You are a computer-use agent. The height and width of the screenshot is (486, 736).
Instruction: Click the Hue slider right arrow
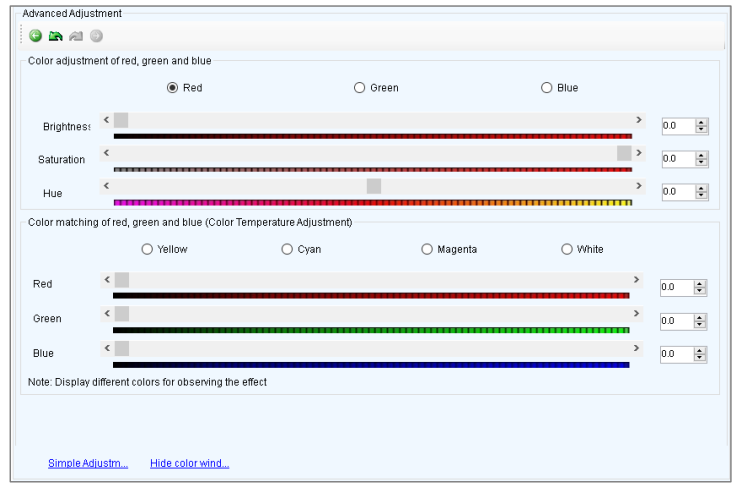(x=639, y=186)
